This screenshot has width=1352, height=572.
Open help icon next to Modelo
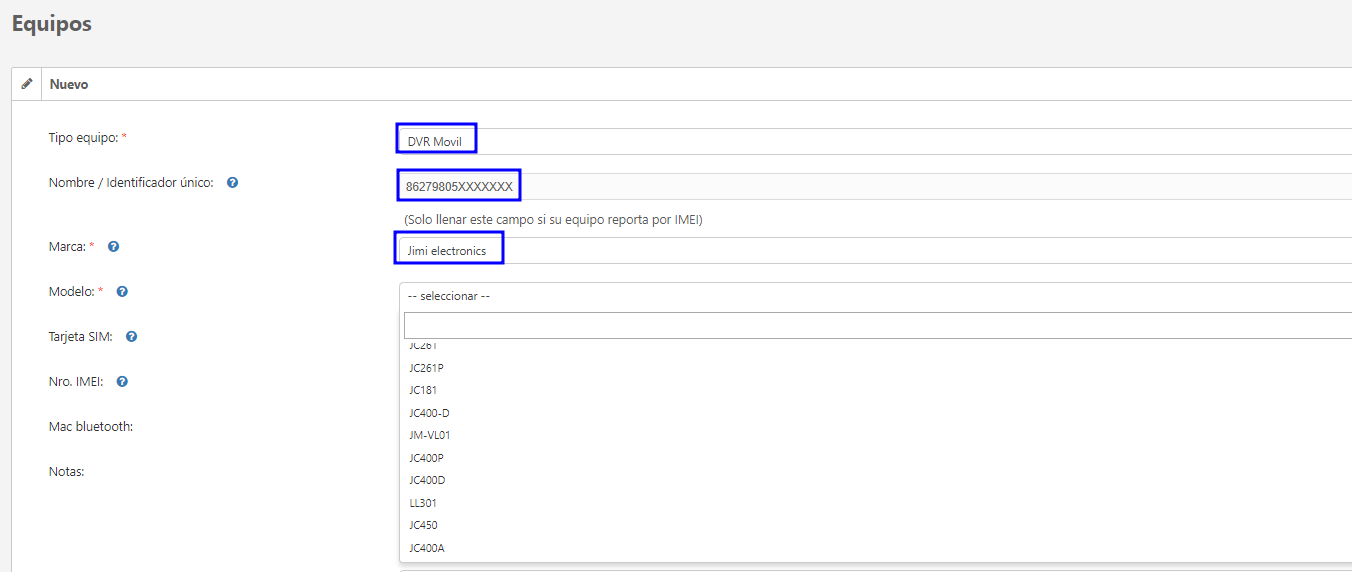coord(122,292)
